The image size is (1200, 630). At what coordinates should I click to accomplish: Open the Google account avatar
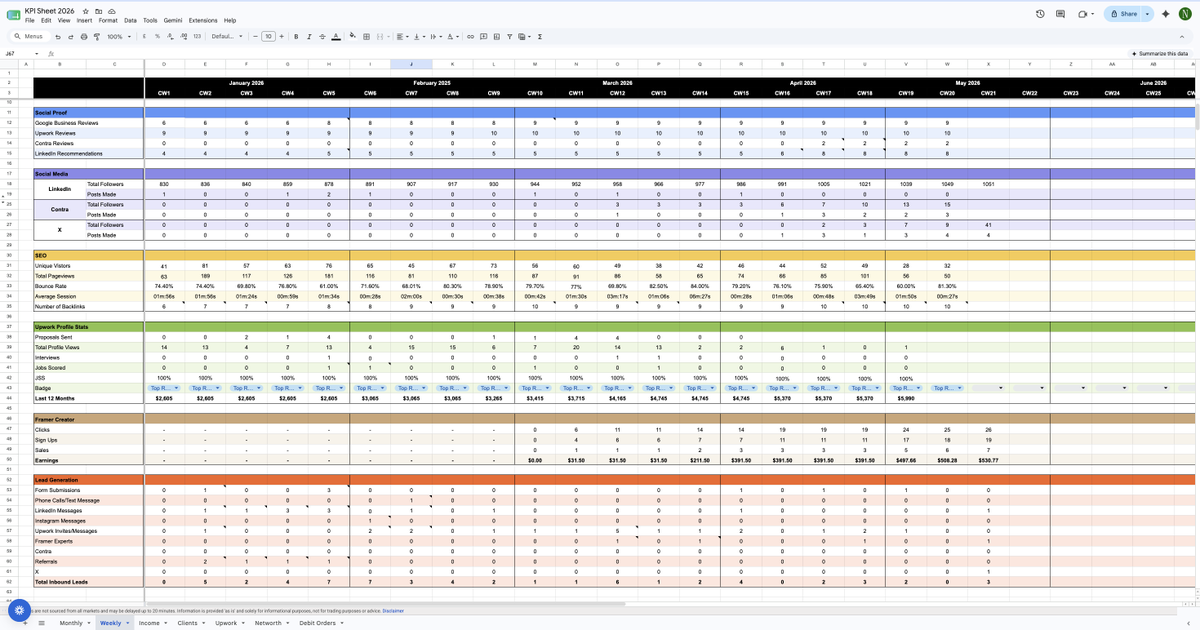(1185, 14)
